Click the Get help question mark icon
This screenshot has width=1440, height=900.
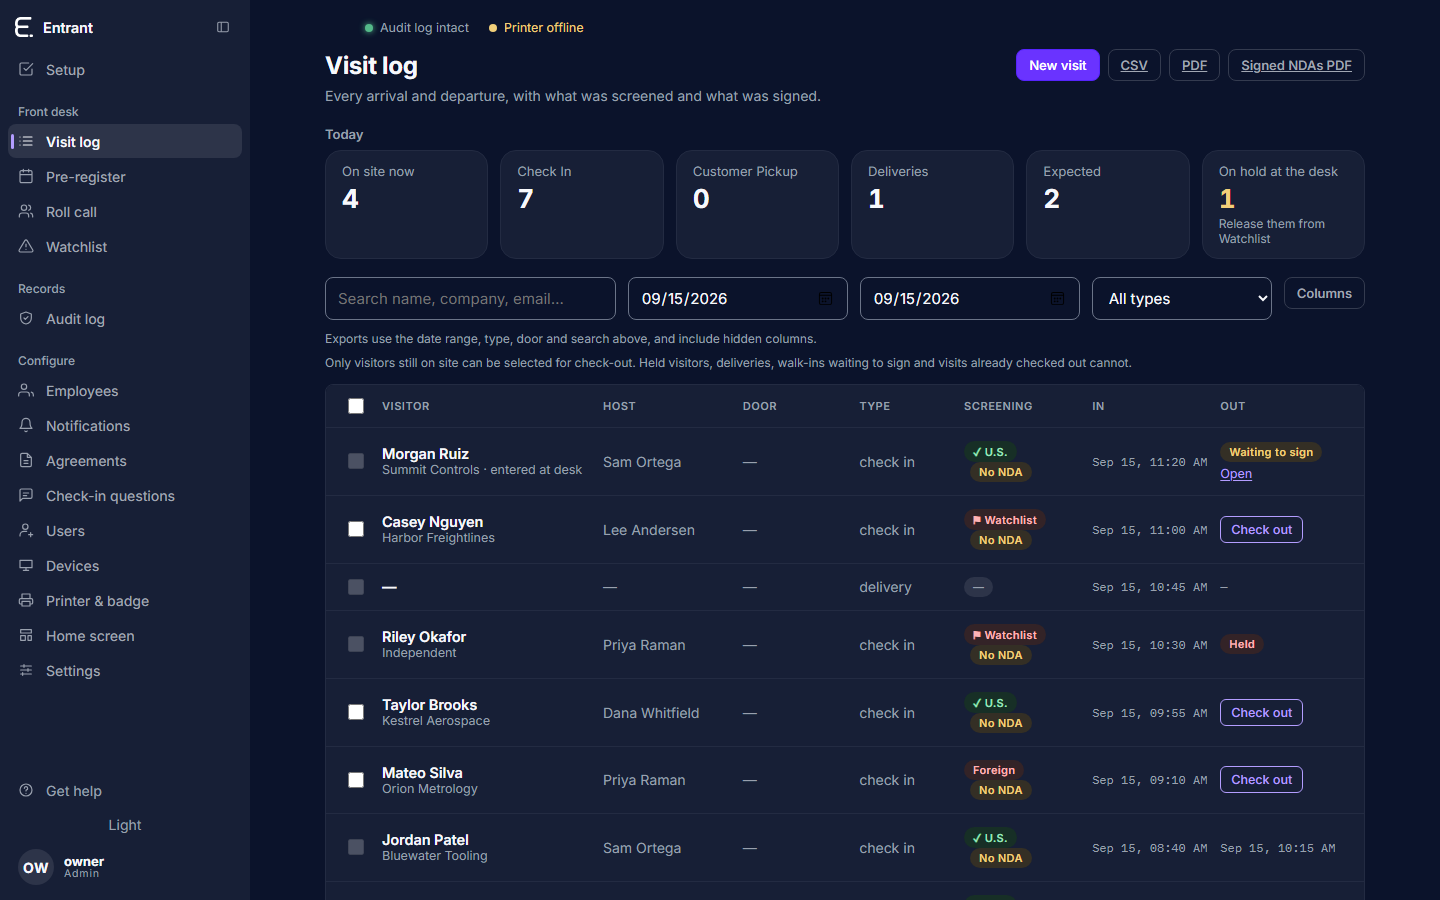26,790
